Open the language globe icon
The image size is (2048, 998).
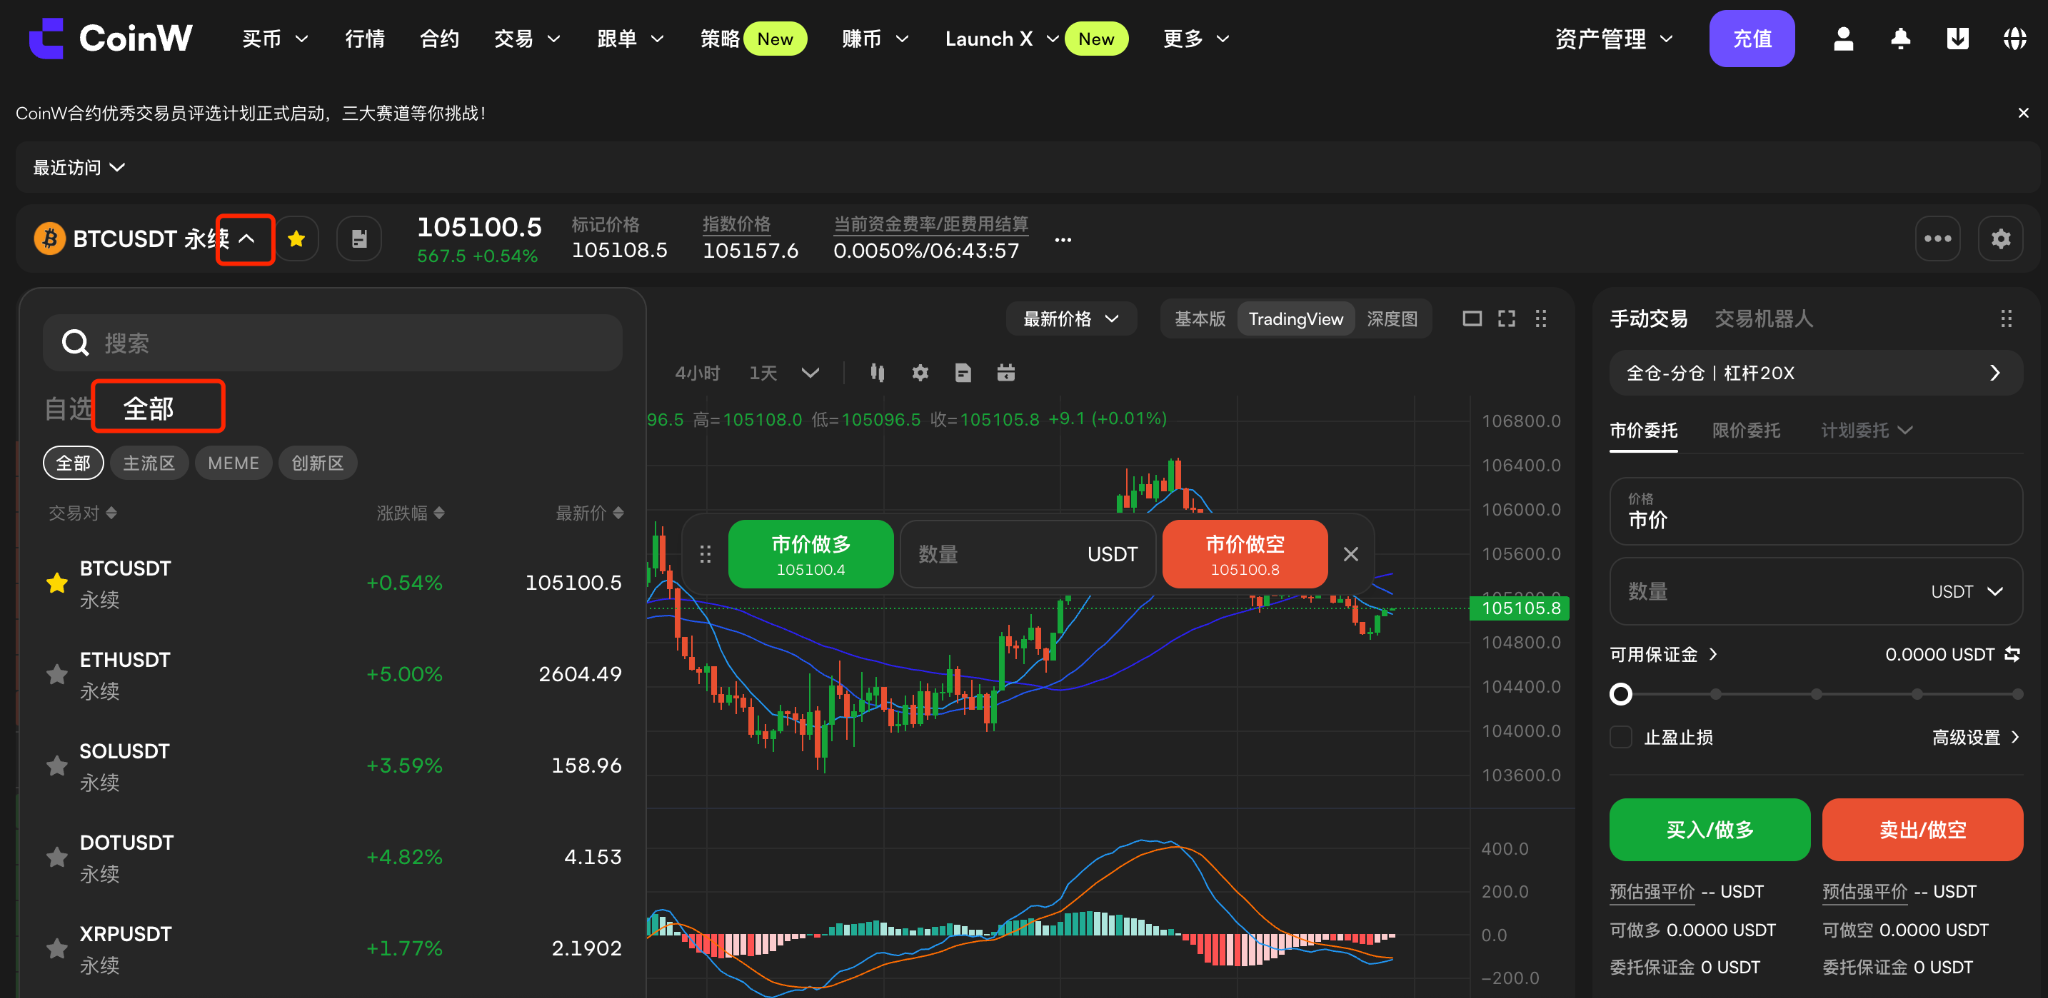[2014, 38]
